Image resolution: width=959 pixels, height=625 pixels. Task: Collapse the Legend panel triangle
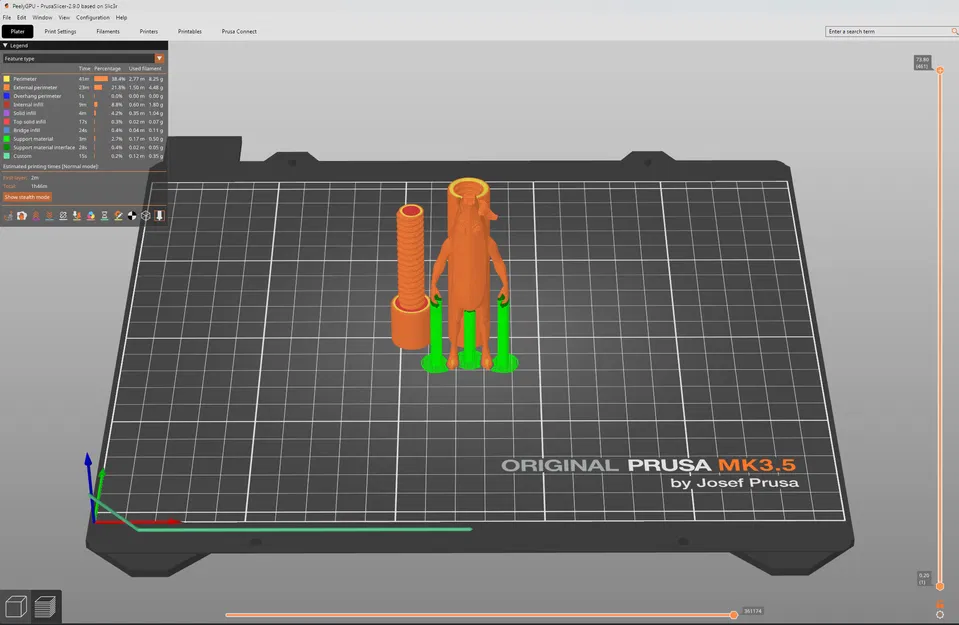click(x=6, y=45)
